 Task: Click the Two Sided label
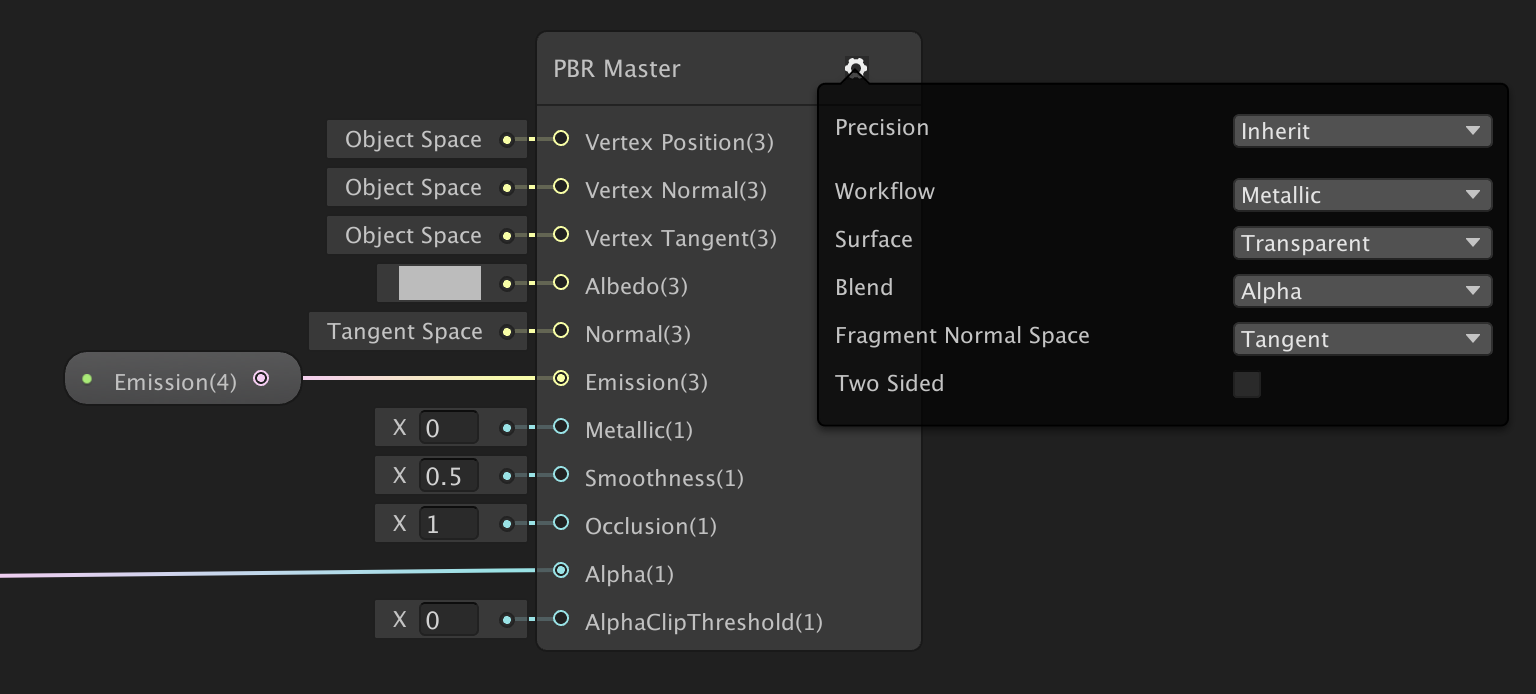click(x=889, y=383)
